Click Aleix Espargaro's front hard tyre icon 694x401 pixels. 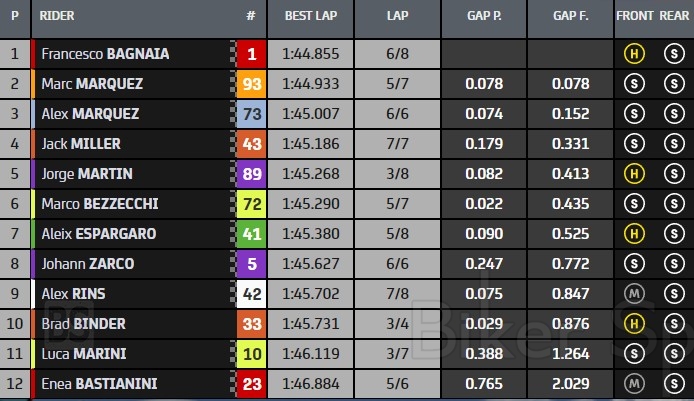[633, 234]
